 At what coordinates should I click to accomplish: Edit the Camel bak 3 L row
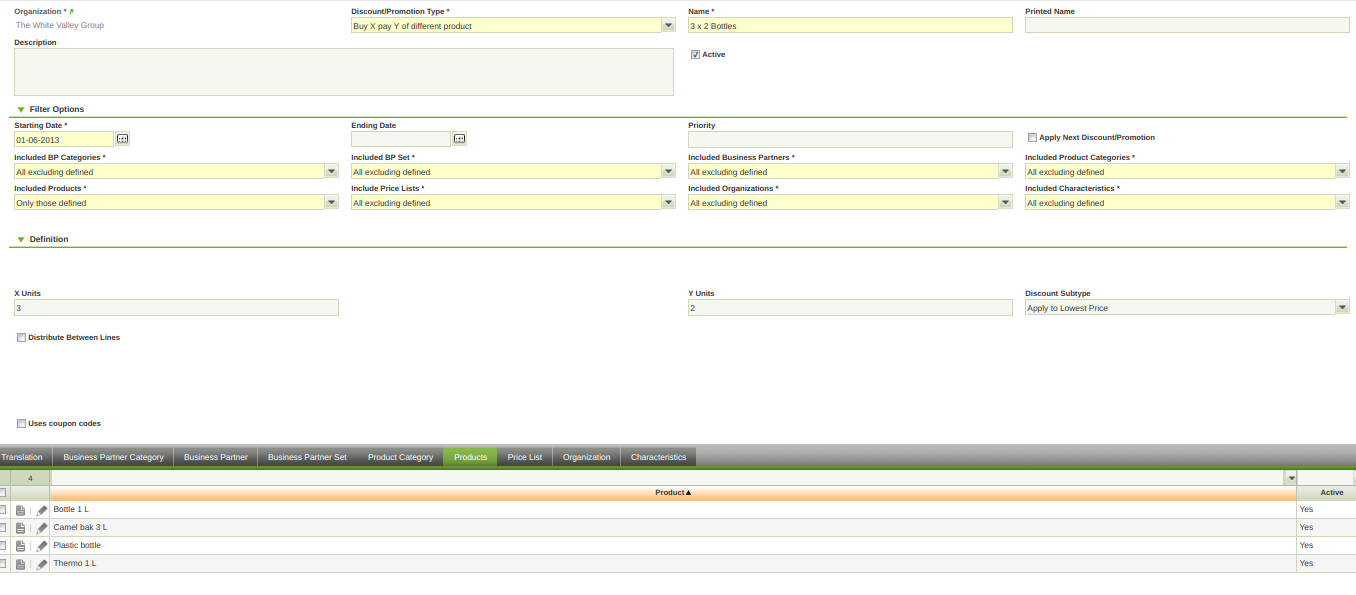pyautogui.click(x=42, y=528)
